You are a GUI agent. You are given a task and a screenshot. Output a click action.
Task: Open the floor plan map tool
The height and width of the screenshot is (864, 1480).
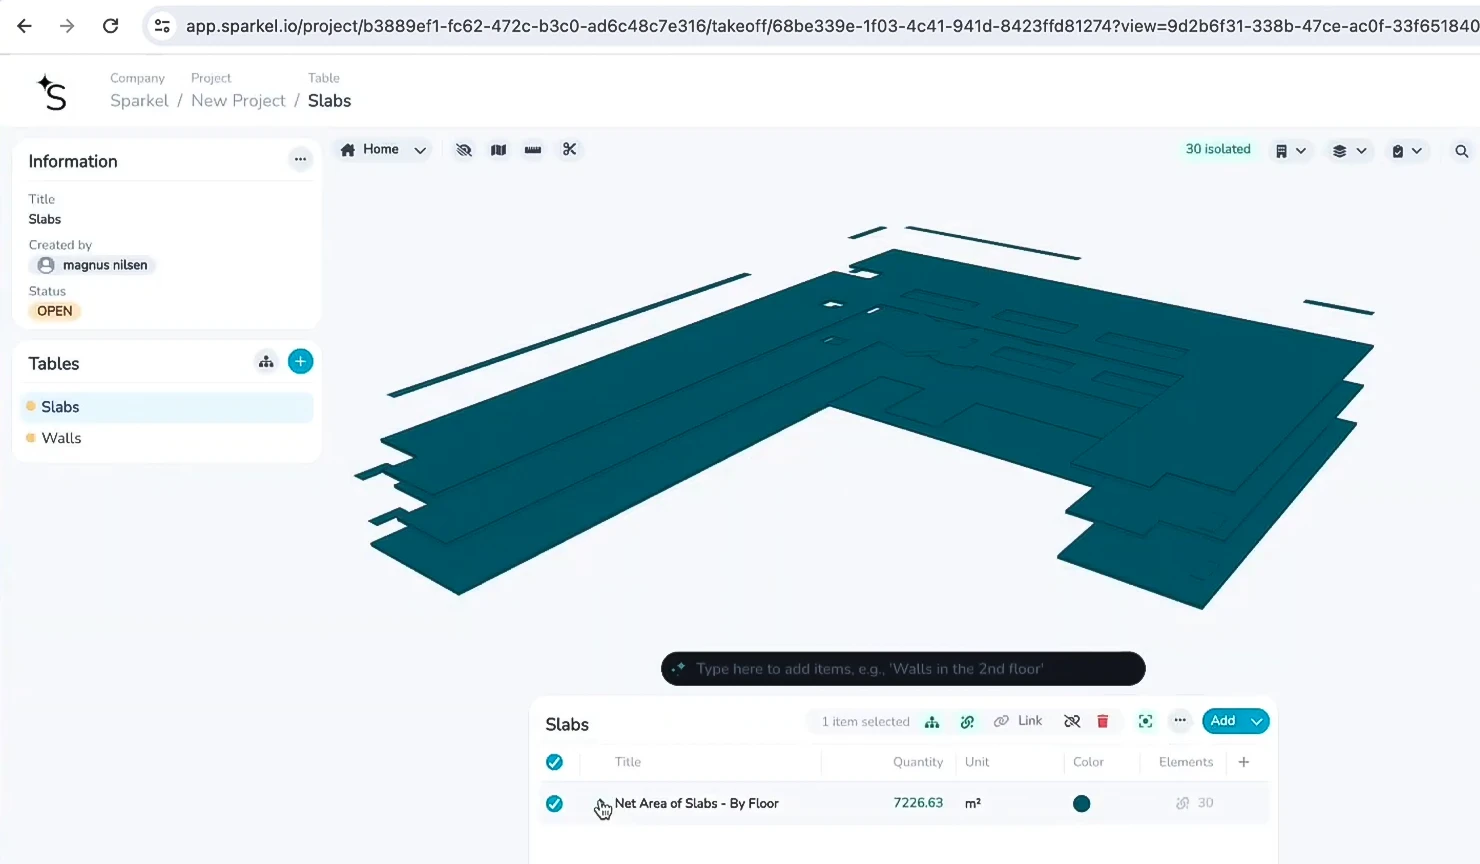498,150
